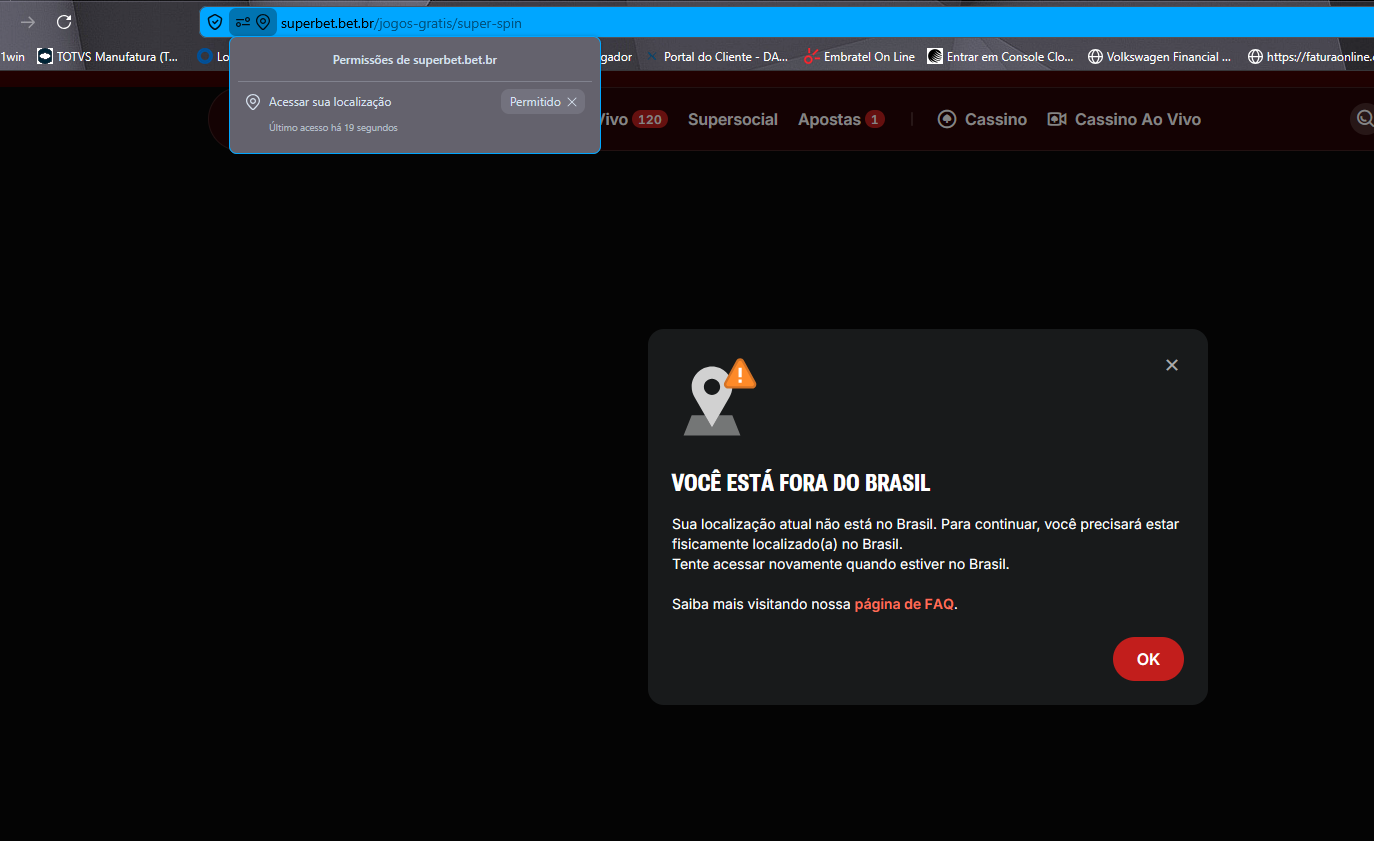Image resolution: width=1374 pixels, height=841 pixels.
Task: Open the TOTVS Manufatura bookmark
Action: pyautogui.click(x=108, y=57)
